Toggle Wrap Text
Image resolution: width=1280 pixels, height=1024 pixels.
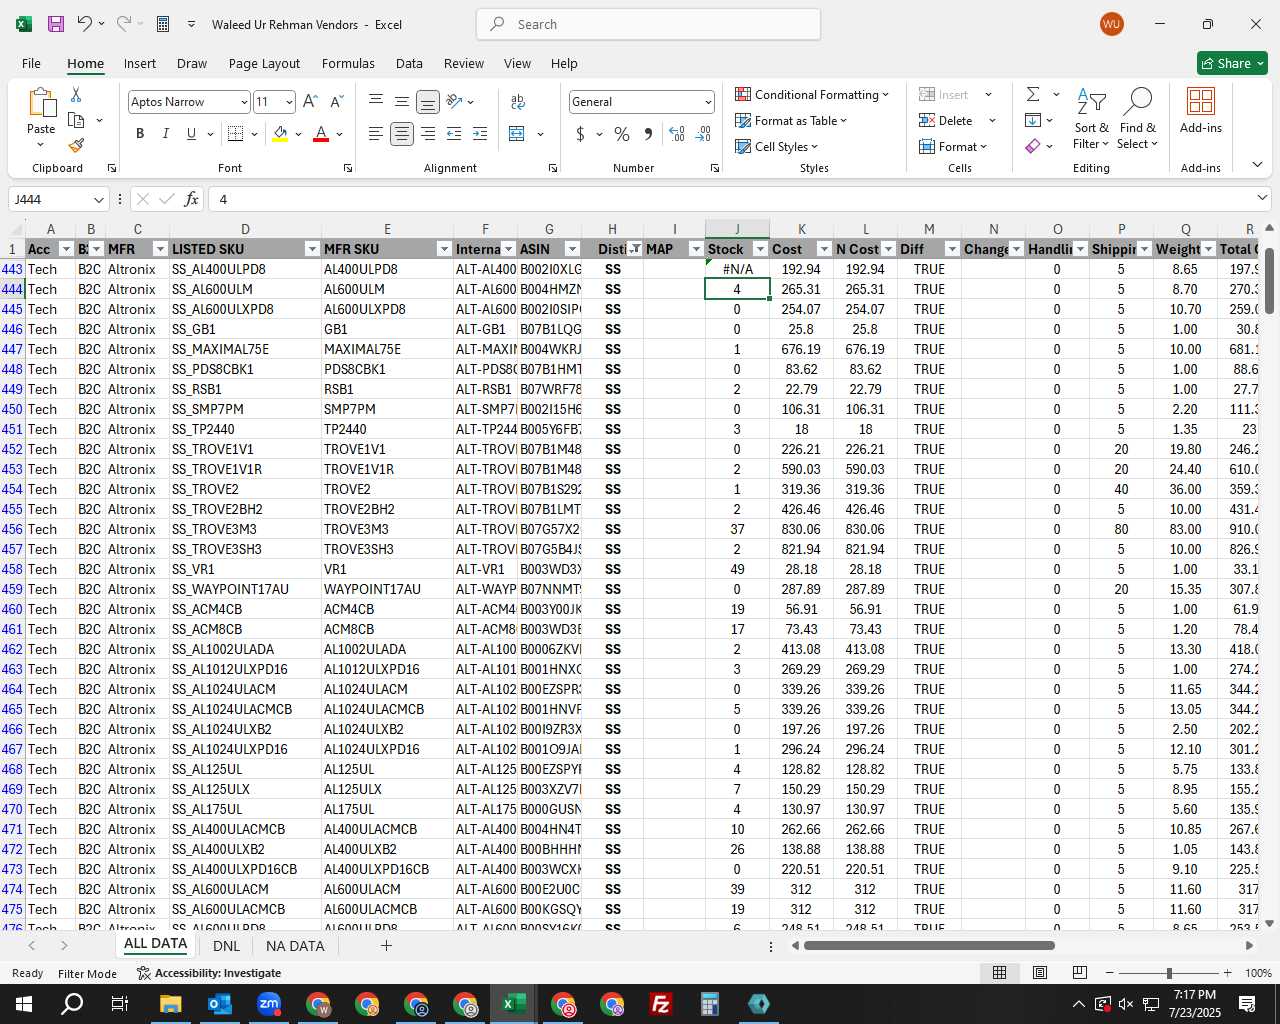[518, 101]
